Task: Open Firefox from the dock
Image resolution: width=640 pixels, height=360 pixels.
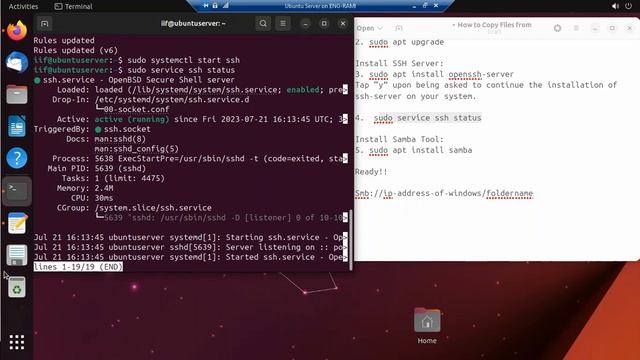Action: [x=17, y=31]
